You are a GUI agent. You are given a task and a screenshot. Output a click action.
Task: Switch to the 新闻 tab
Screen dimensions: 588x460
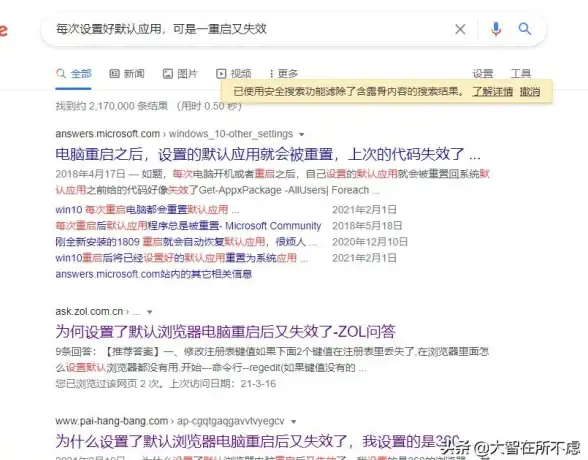[127, 74]
